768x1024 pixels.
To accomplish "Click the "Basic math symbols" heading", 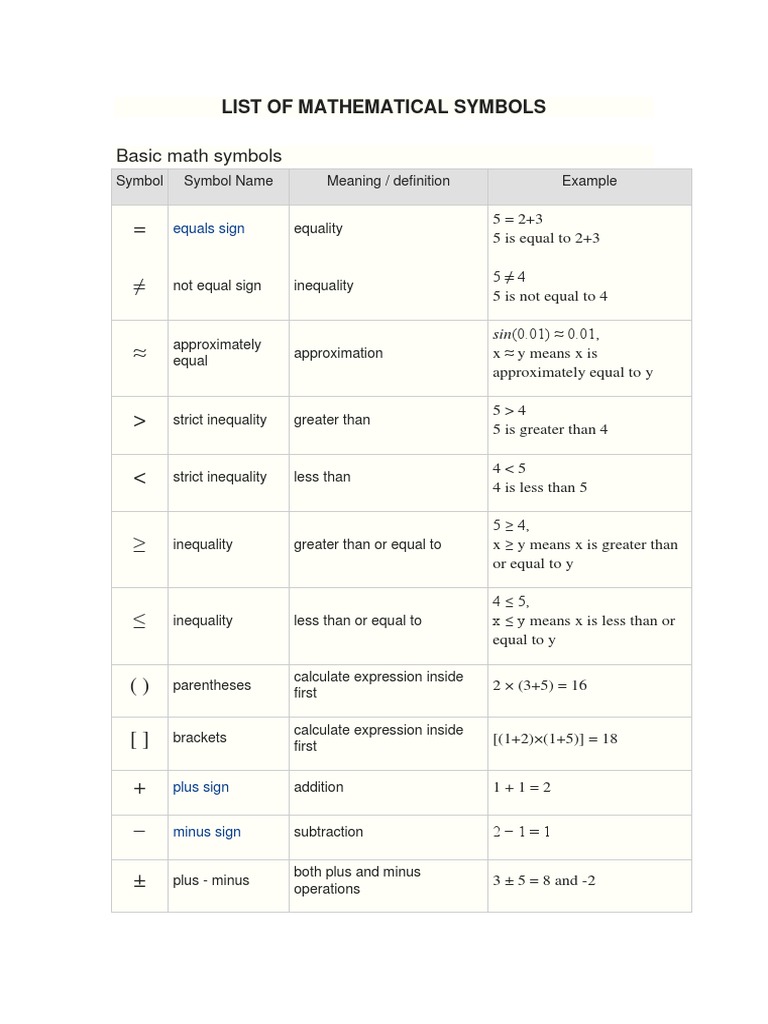I will pos(199,156).
